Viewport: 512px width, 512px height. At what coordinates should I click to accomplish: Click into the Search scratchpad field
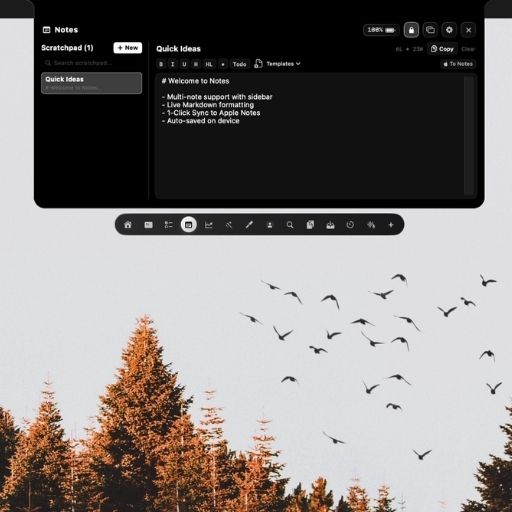91,63
